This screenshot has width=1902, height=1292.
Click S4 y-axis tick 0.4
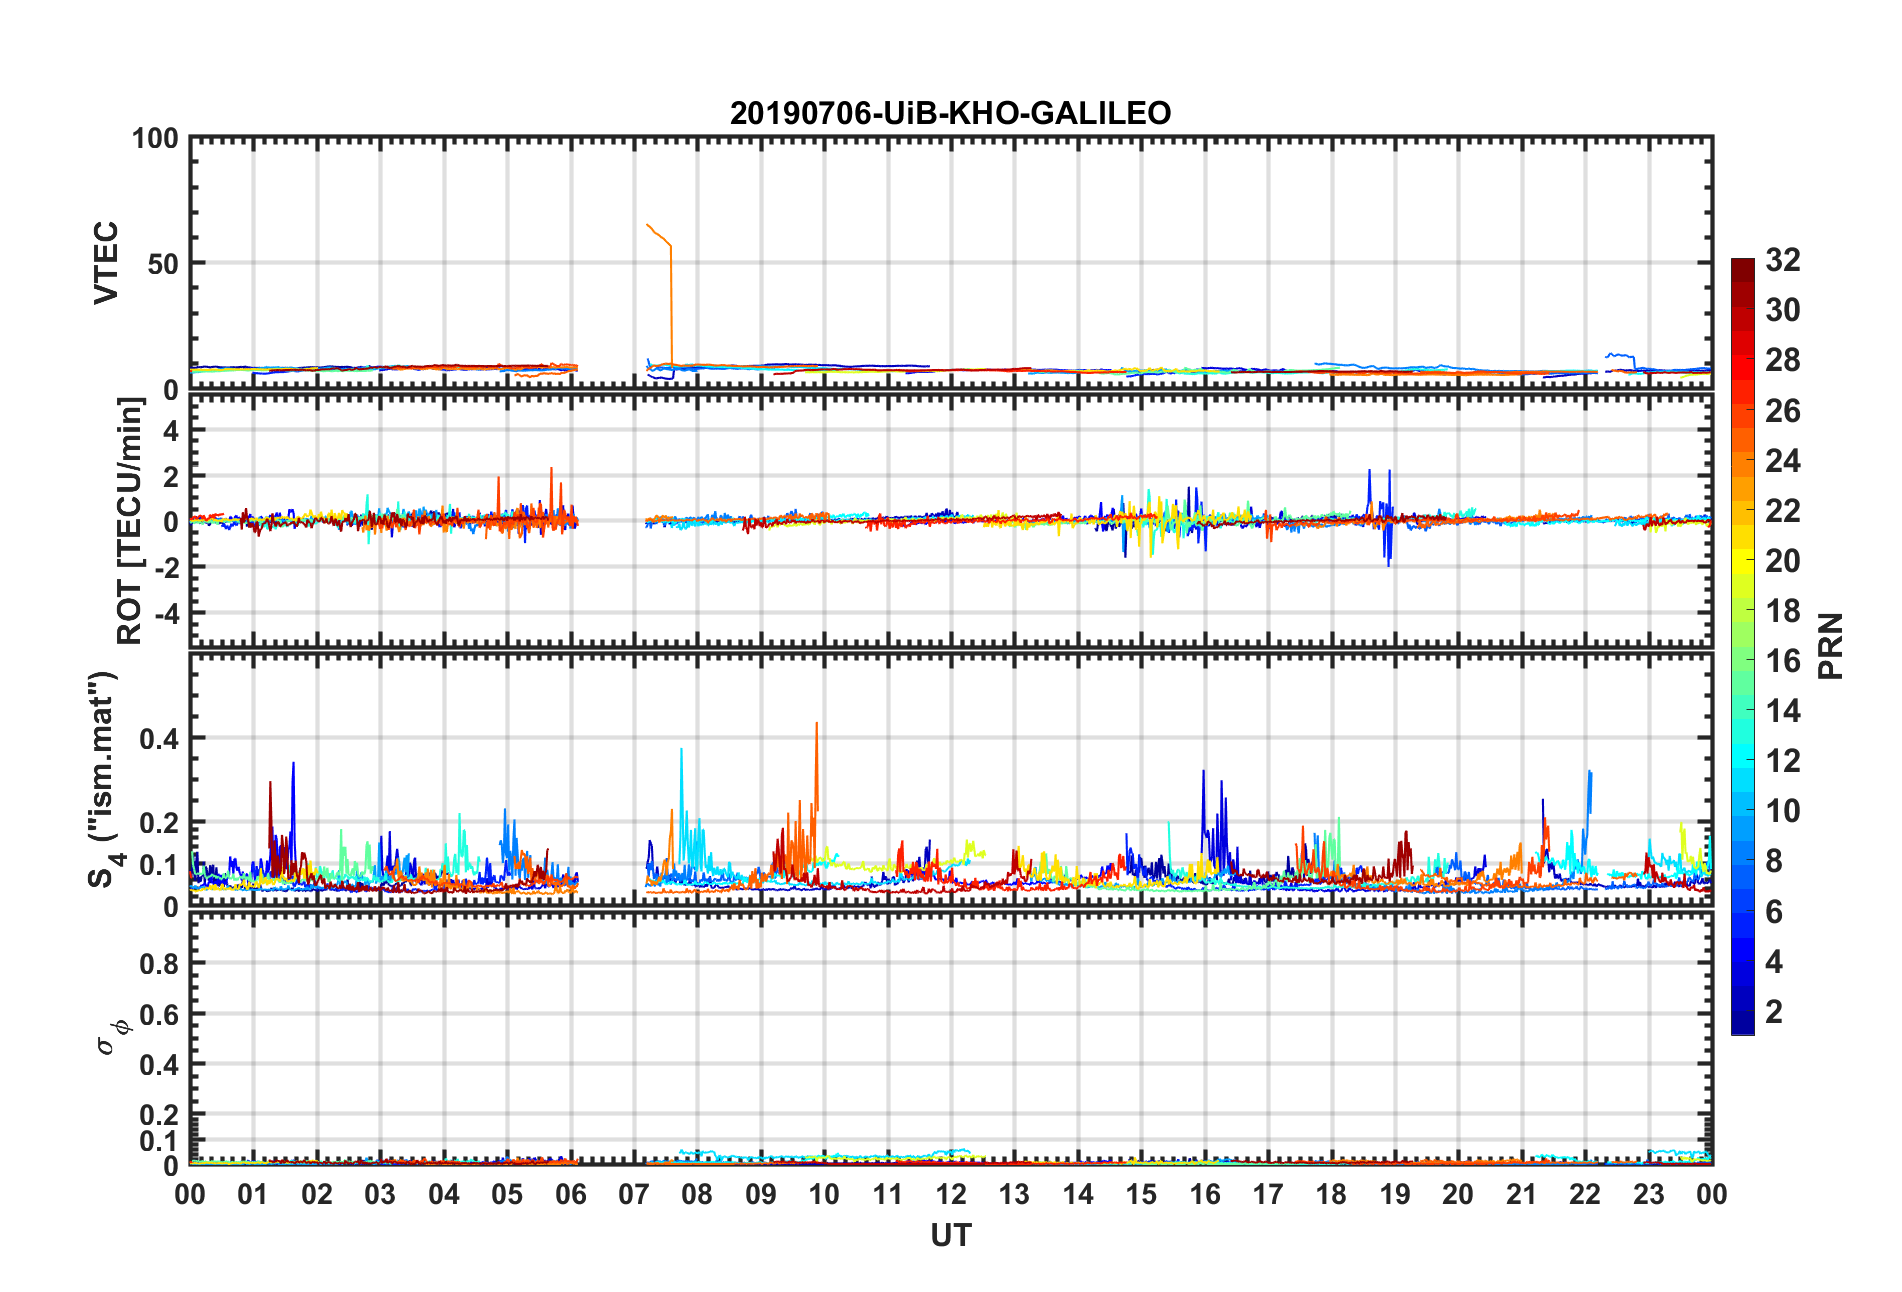pos(160,739)
